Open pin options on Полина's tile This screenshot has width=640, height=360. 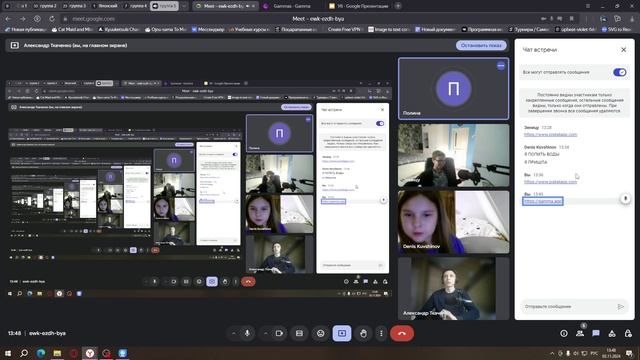[501, 66]
